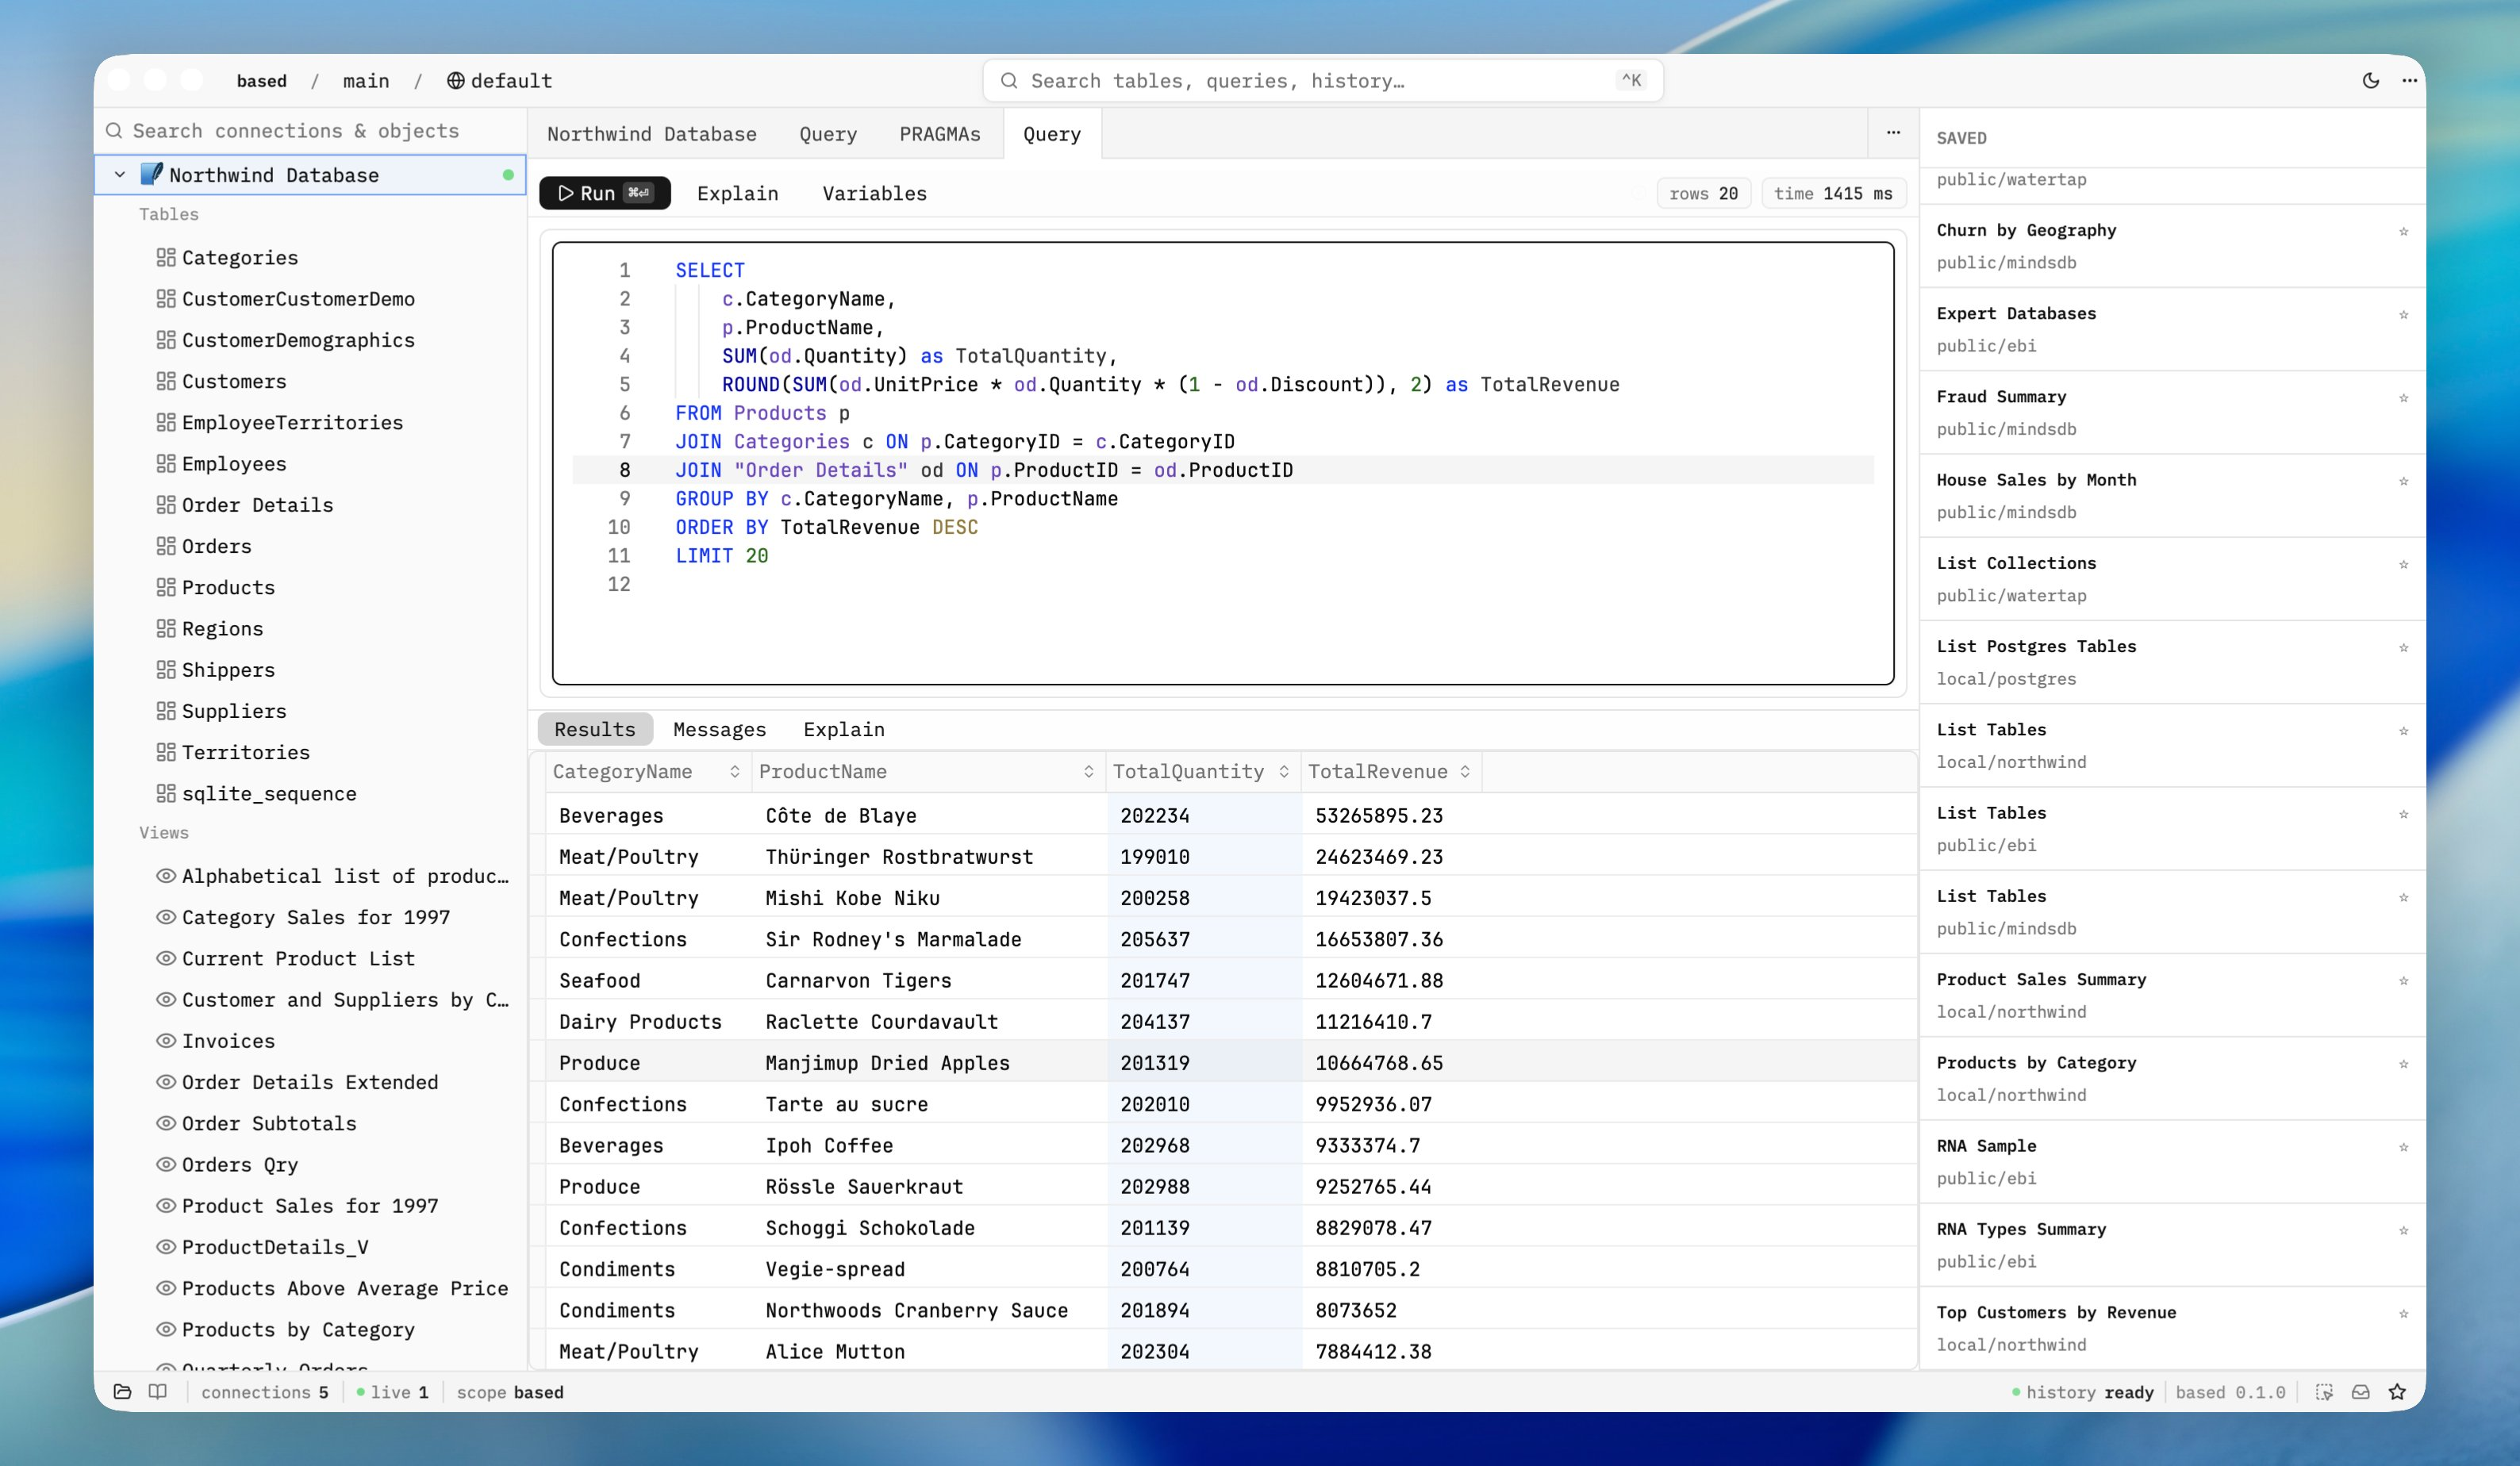Click the selection cursor icon in status bar
Viewport: 2520px width, 1466px height.
pos(2324,1391)
